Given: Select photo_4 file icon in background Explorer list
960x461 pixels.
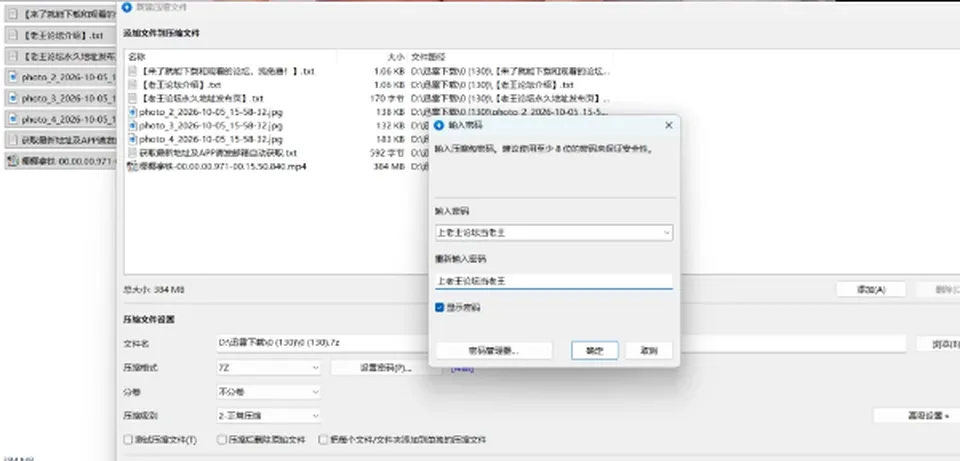Looking at the screenshot, I should [x=13, y=119].
